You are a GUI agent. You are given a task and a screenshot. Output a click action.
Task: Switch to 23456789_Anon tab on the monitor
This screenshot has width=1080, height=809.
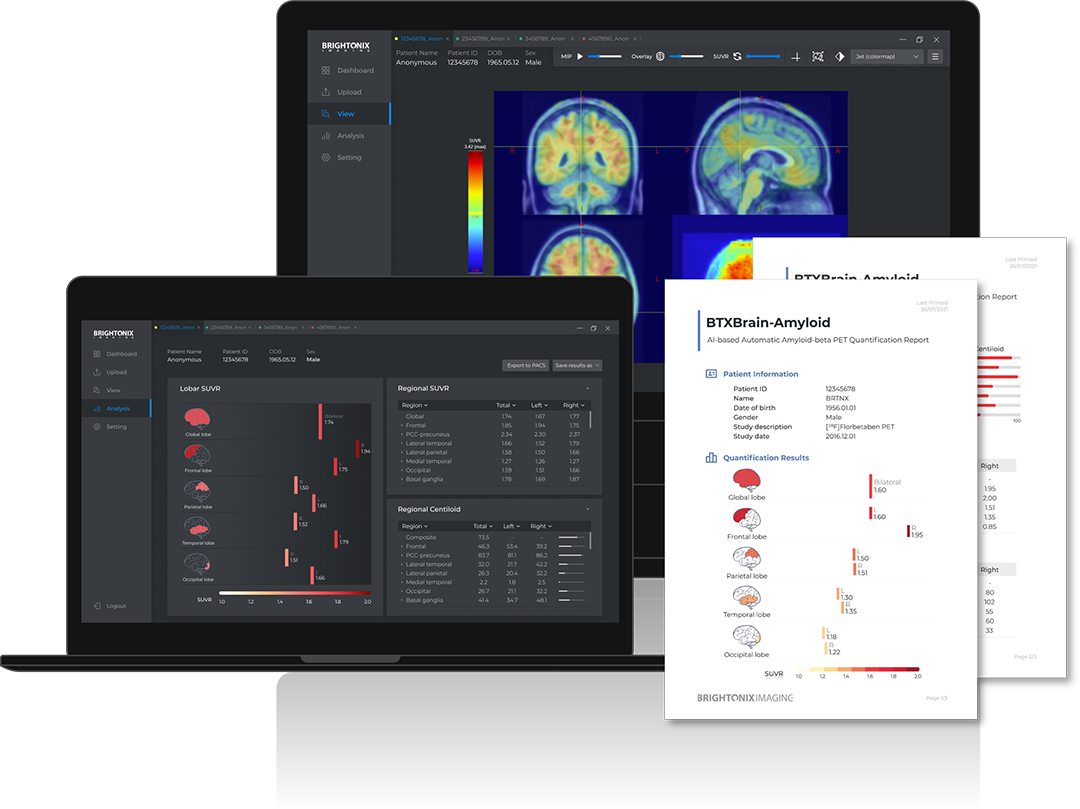click(483, 39)
